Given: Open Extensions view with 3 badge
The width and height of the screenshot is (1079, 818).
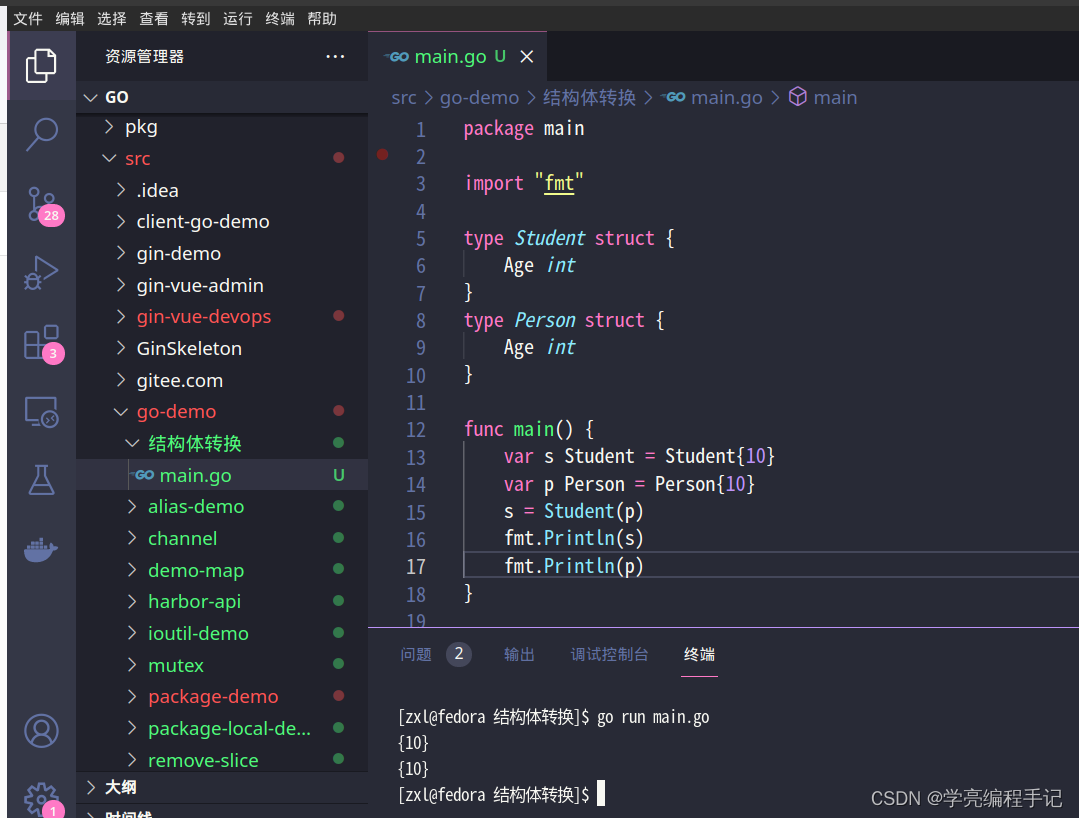Looking at the screenshot, I should [x=43, y=343].
